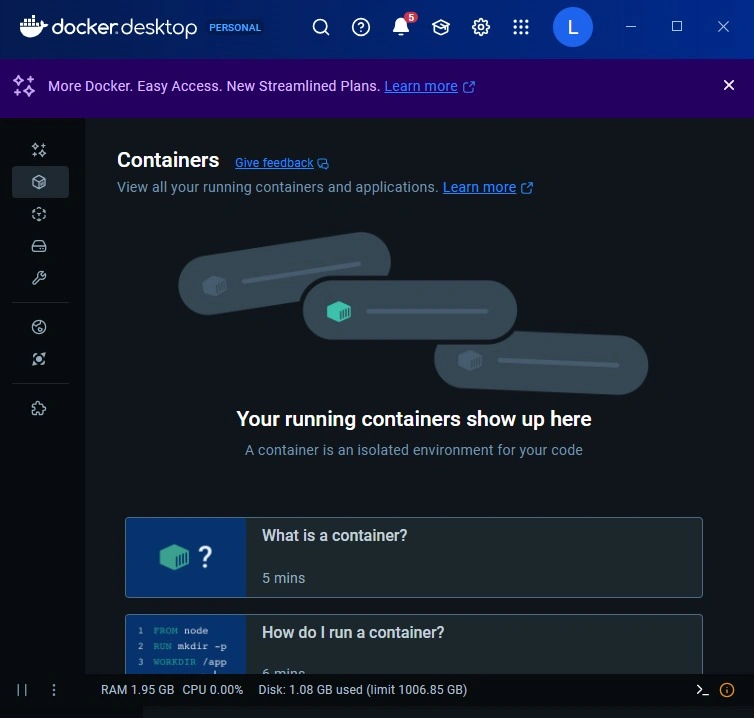The height and width of the screenshot is (718, 754).
Task: Click the PERSONAL plan badge
Action: pos(235,27)
